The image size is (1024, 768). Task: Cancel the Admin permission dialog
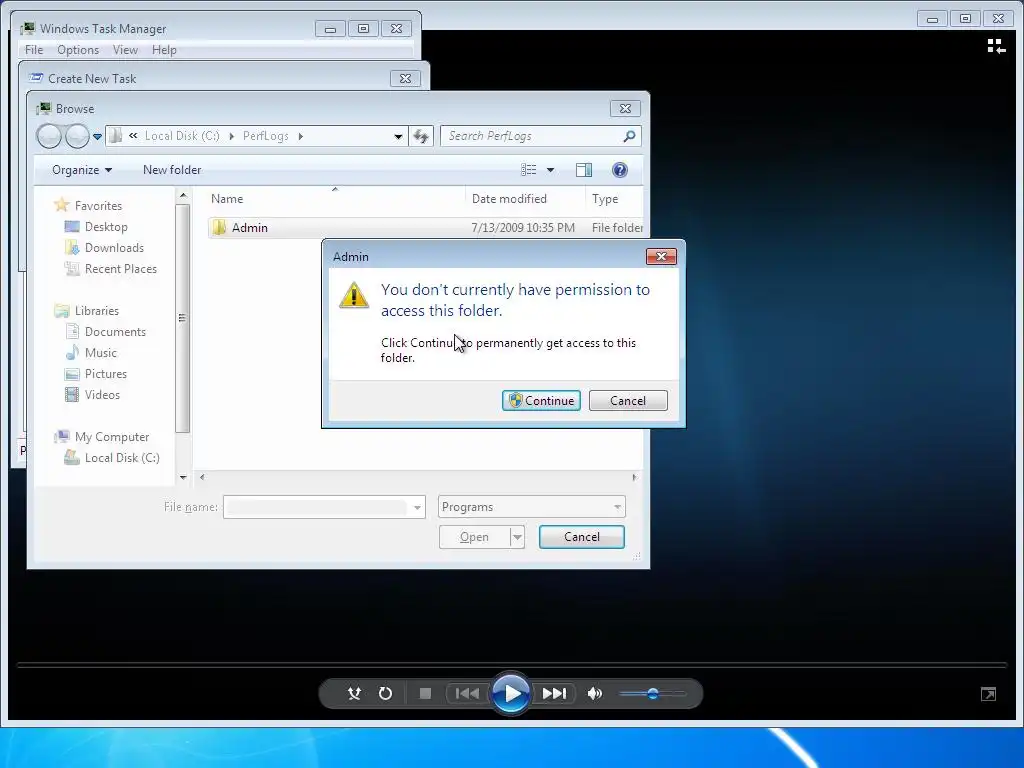(x=628, y=400)
